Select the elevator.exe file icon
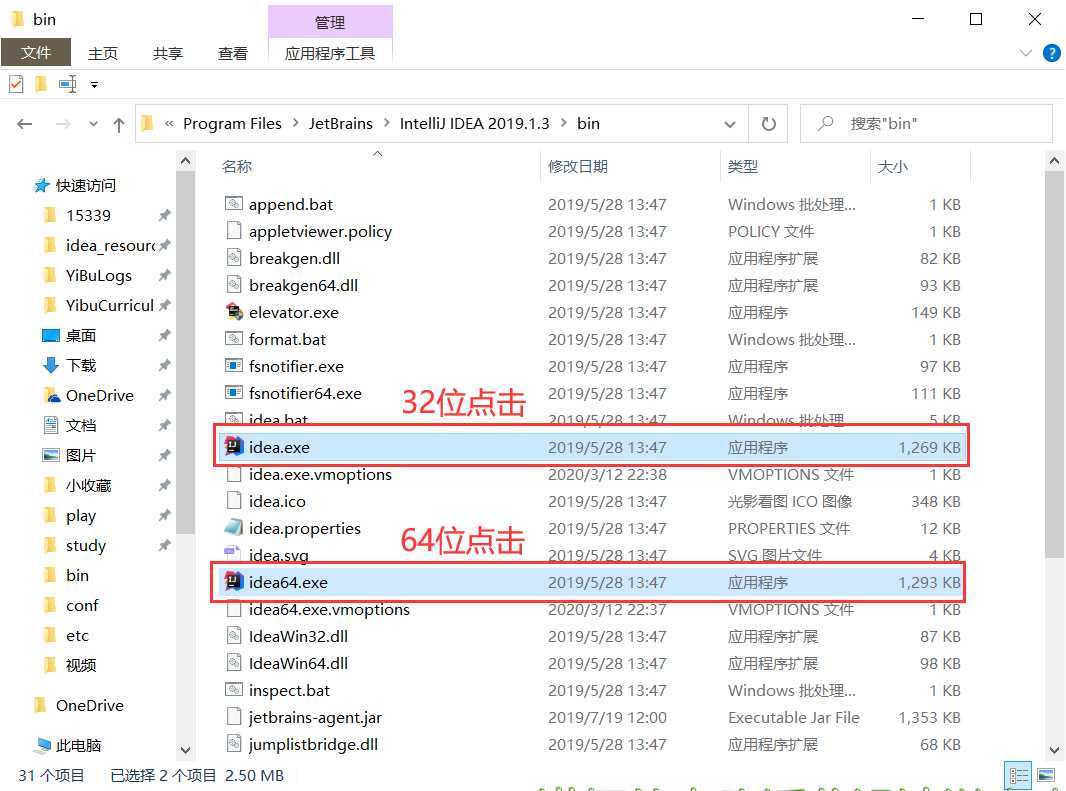Screen dimensions: 1066x791 tap(234, 312)
